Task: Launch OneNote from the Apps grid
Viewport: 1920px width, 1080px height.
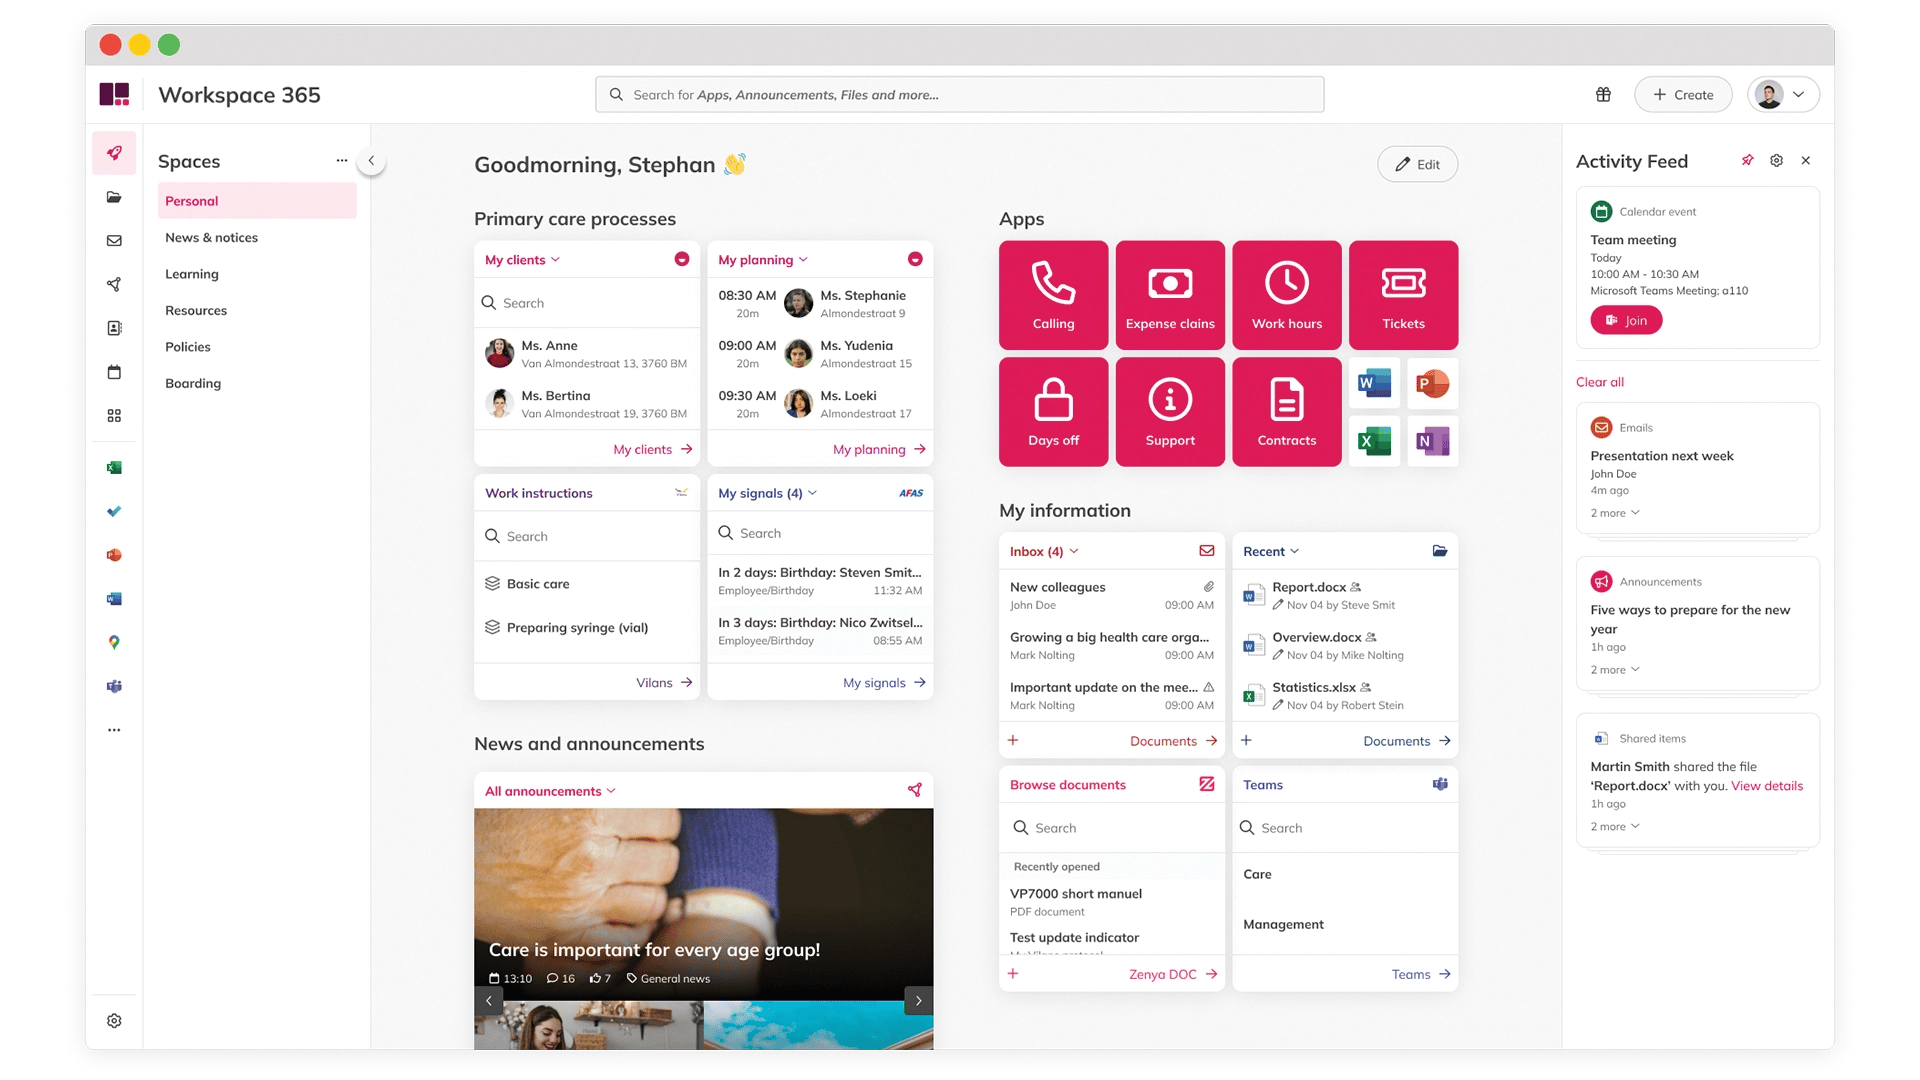Action: pos(1432,441)
